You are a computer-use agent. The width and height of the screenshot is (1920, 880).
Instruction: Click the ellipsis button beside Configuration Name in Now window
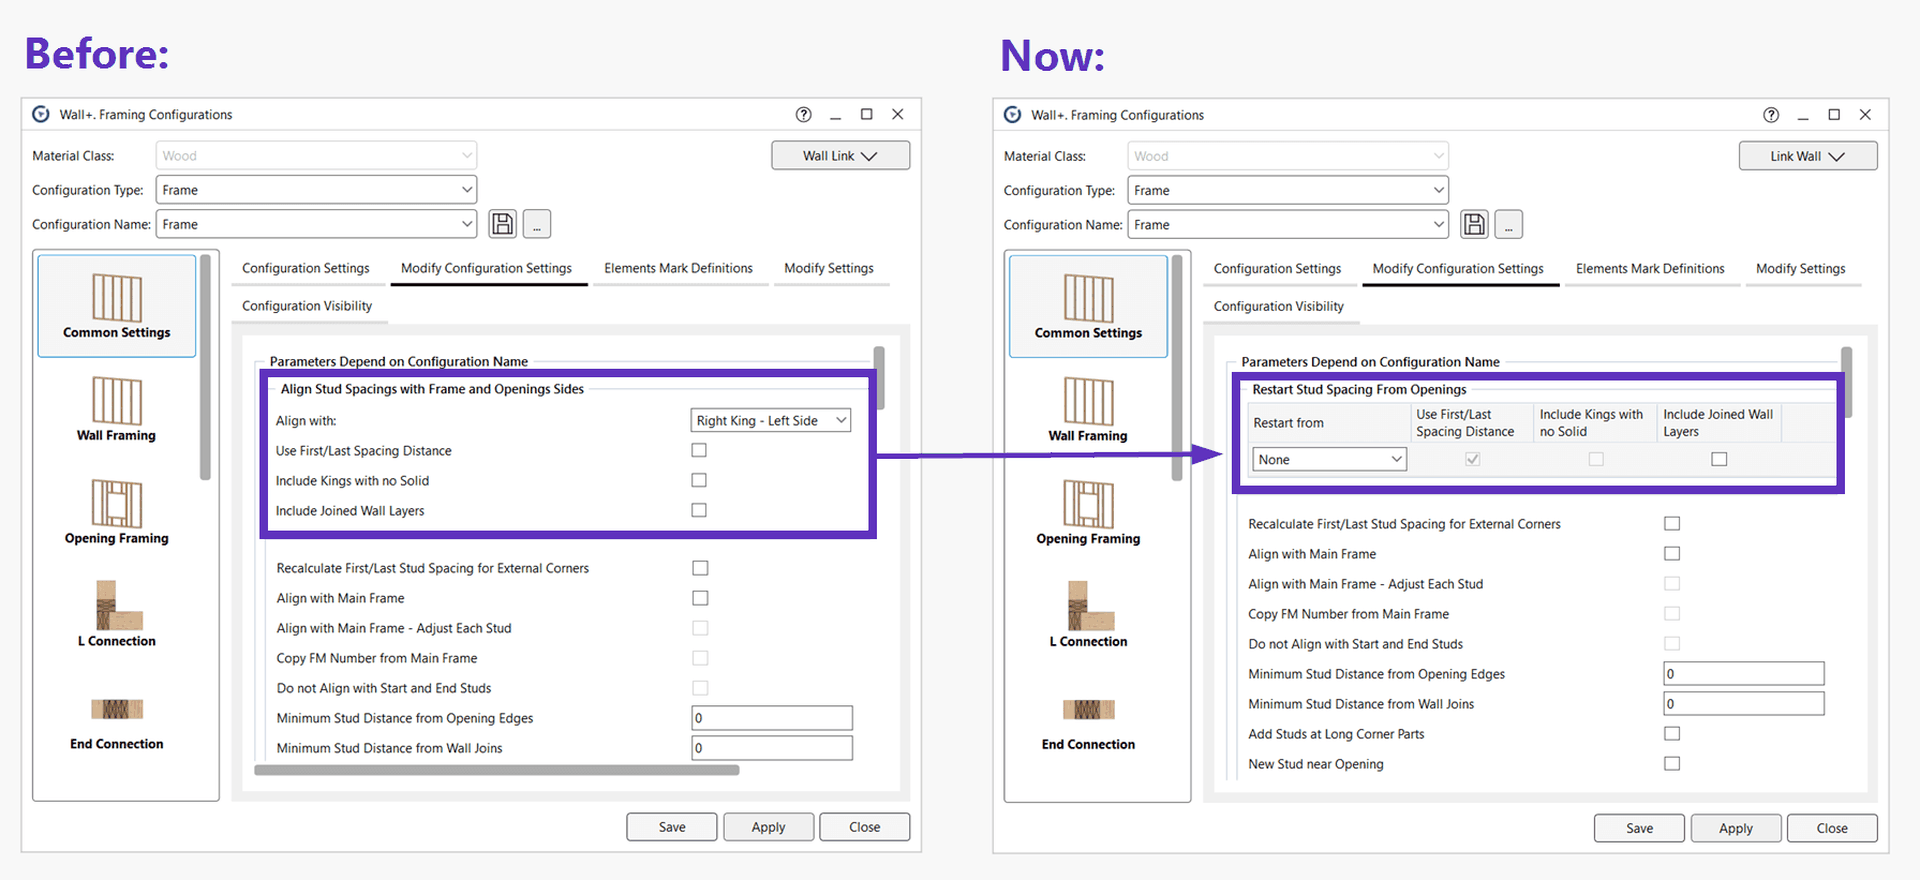[1508, 225]
